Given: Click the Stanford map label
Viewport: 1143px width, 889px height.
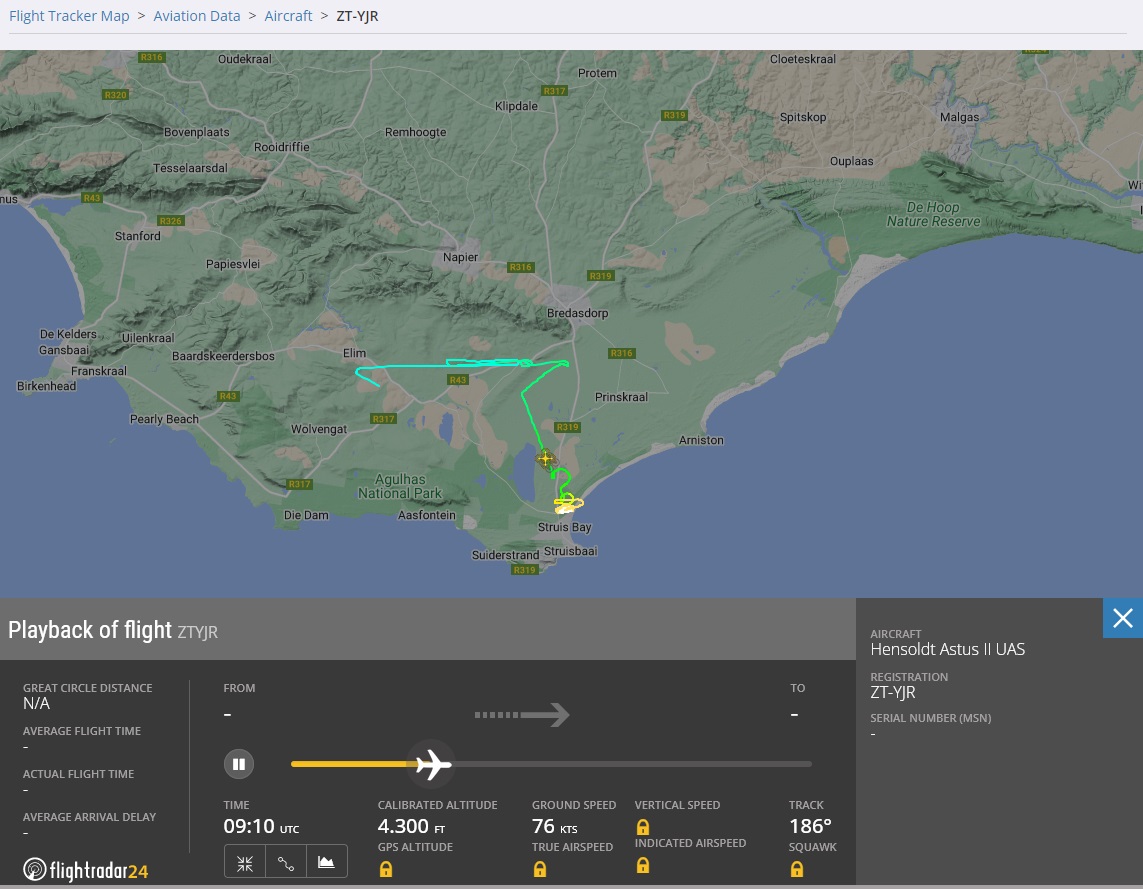Looking at the screenshot, I should pyautogui.click(x=138, y=236).
